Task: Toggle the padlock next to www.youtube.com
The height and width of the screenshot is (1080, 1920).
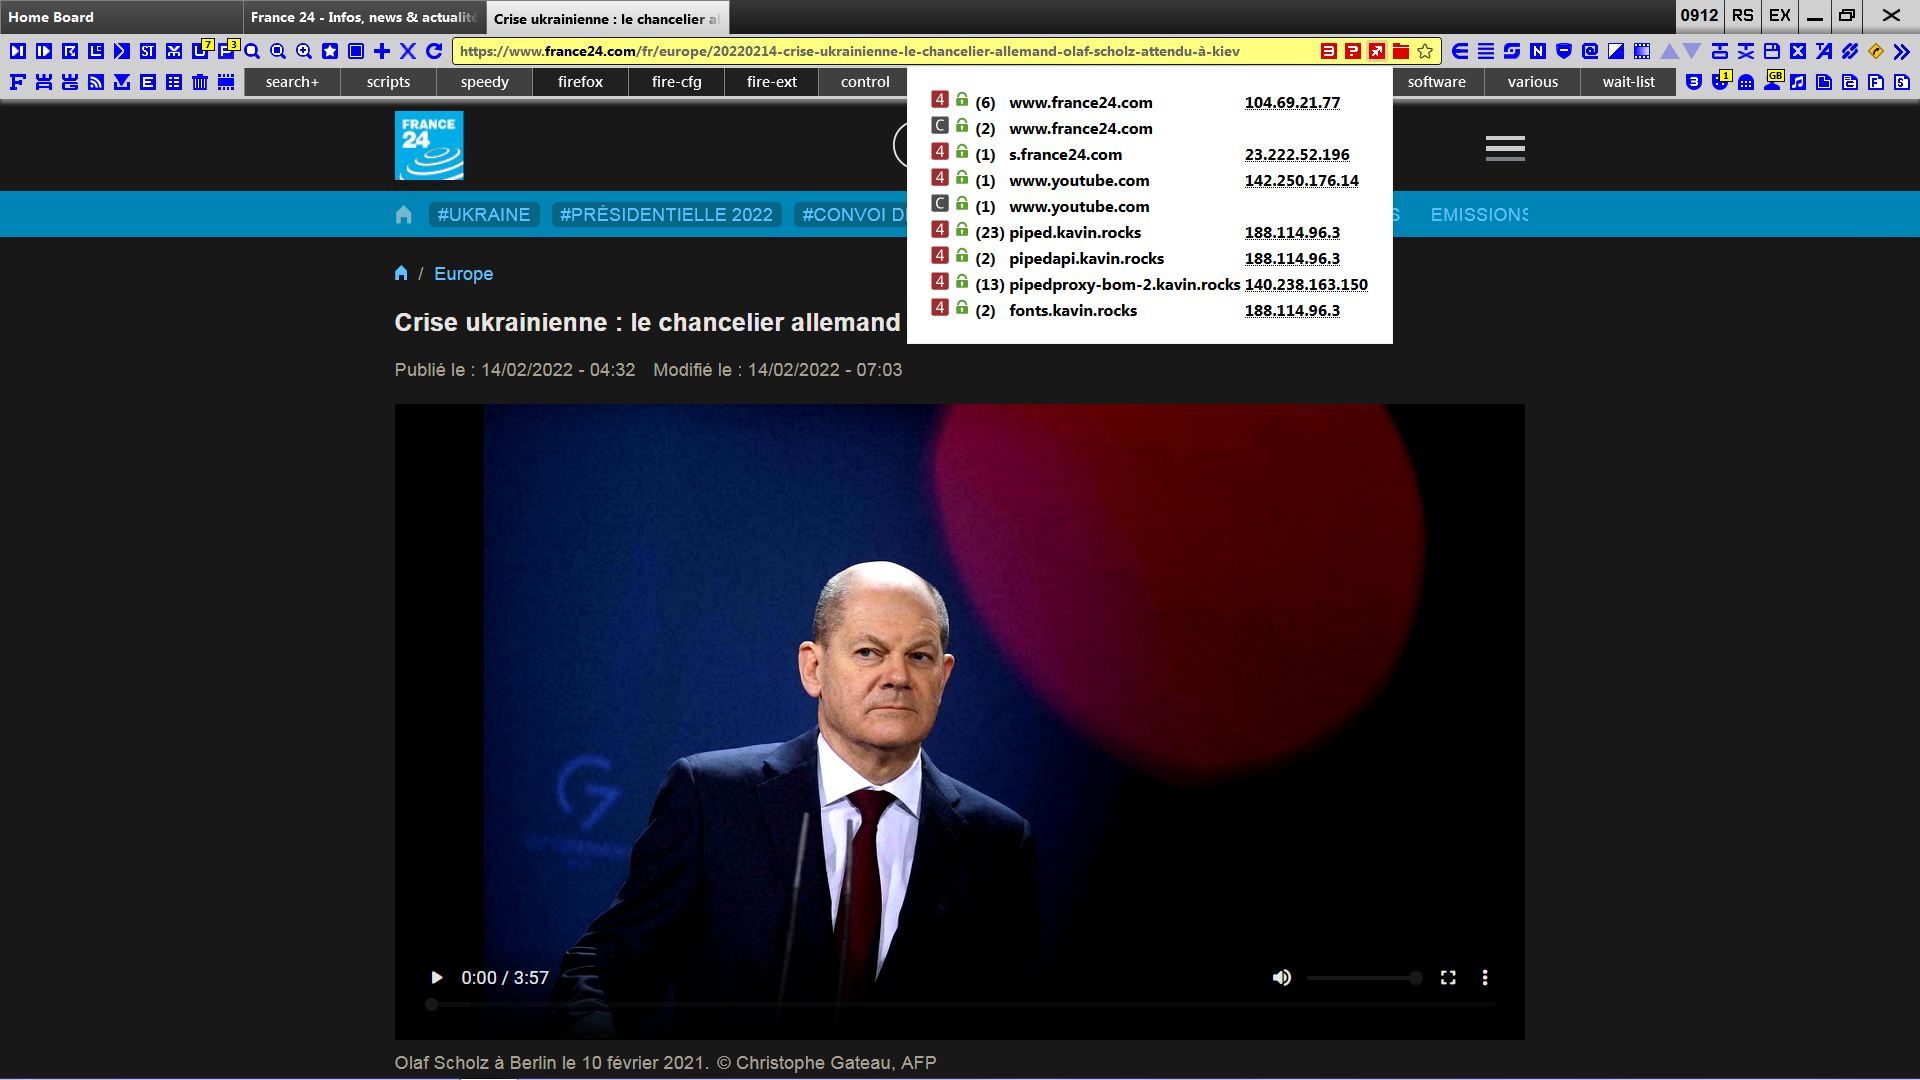Action: coord(961,179)
